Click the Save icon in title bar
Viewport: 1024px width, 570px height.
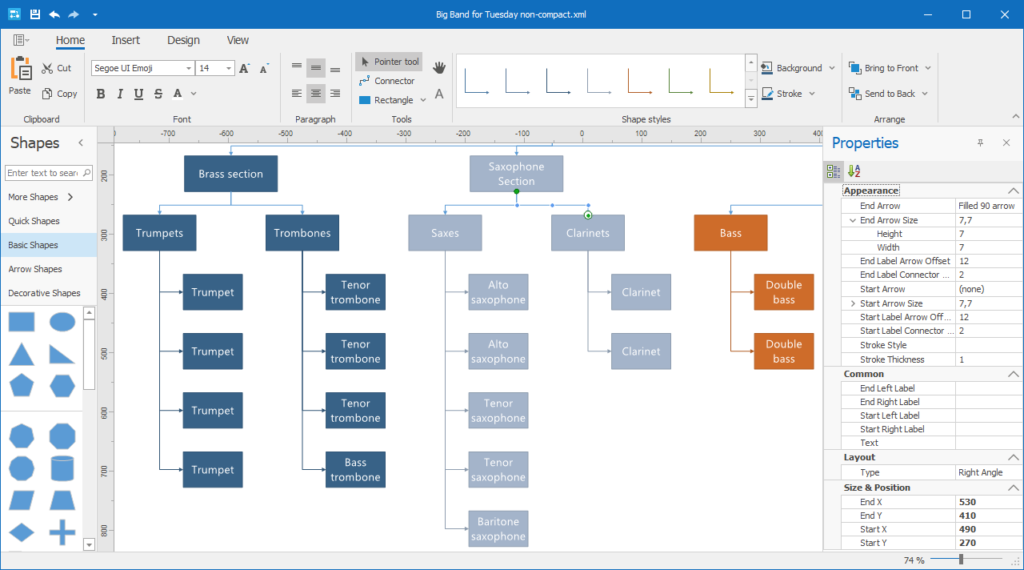click(x=35, y=15)
